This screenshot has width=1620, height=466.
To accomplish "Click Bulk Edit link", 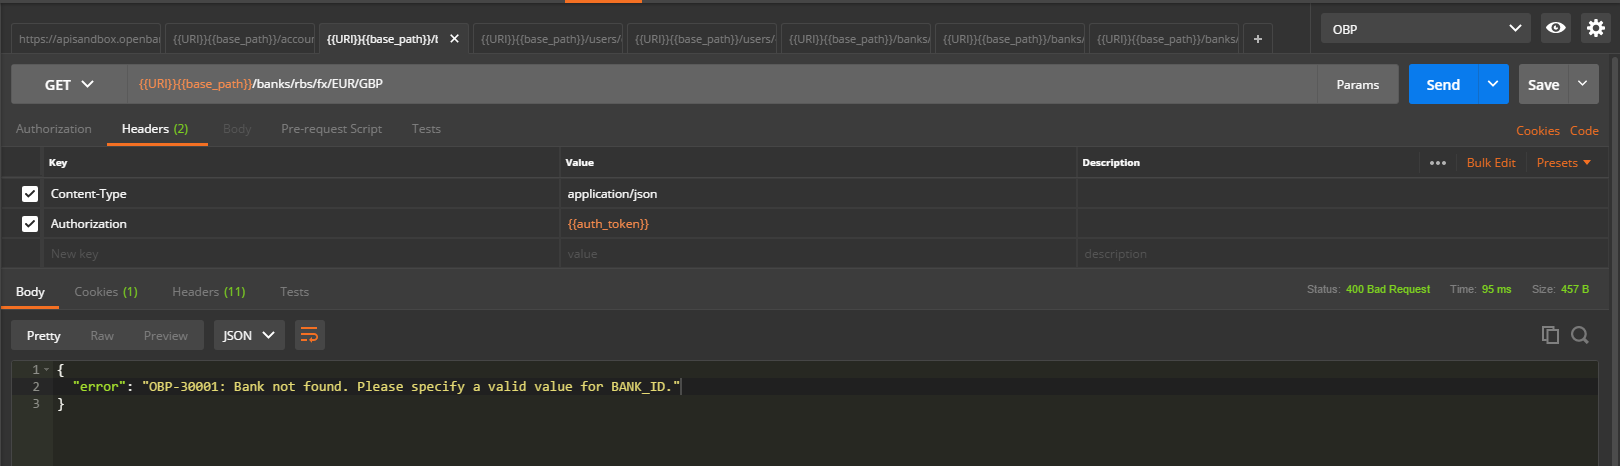I will [1491, 163].
